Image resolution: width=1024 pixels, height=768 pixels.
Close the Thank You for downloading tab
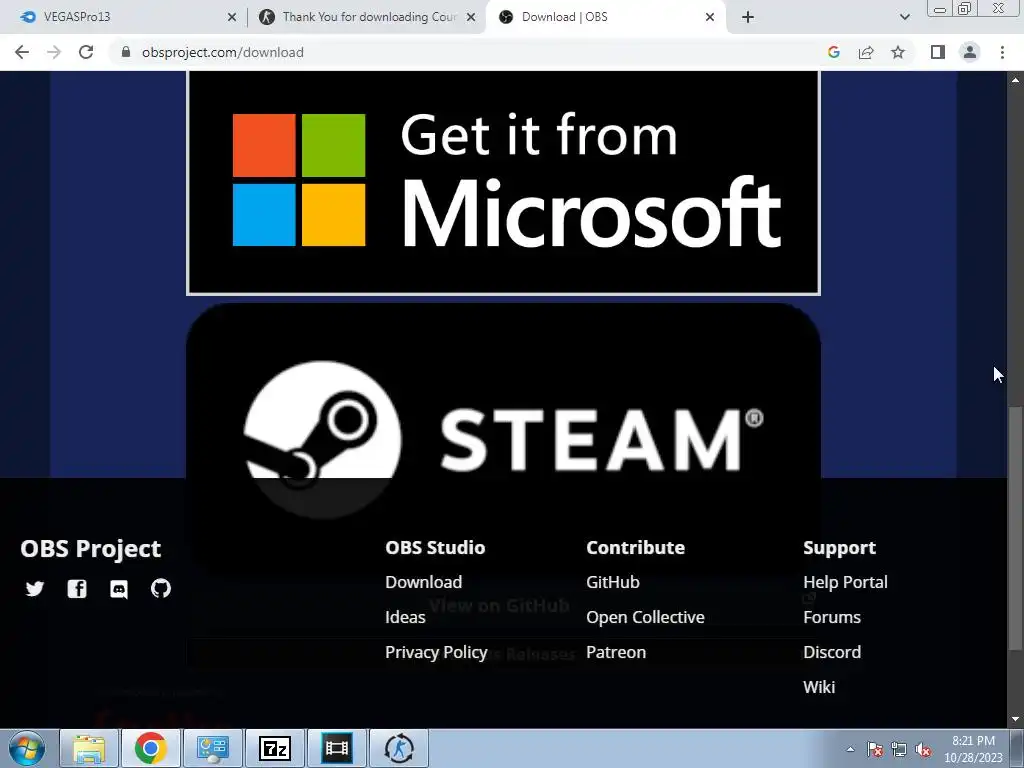471,17
